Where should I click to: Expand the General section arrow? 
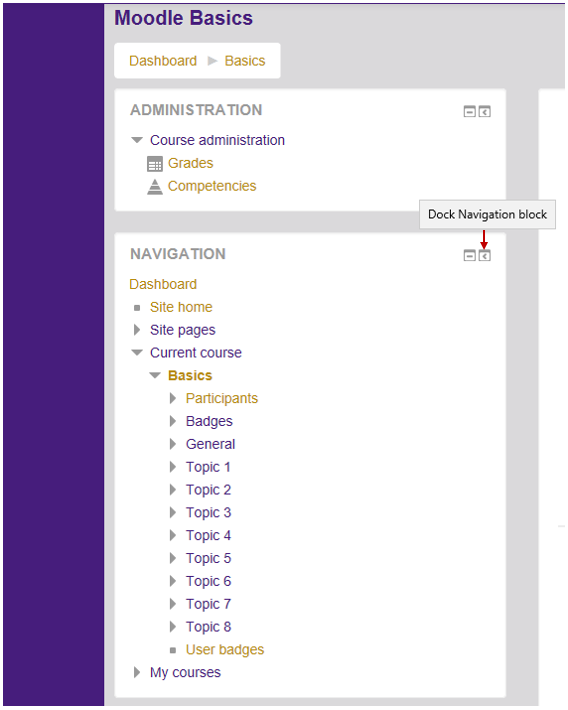pos(173,444)
